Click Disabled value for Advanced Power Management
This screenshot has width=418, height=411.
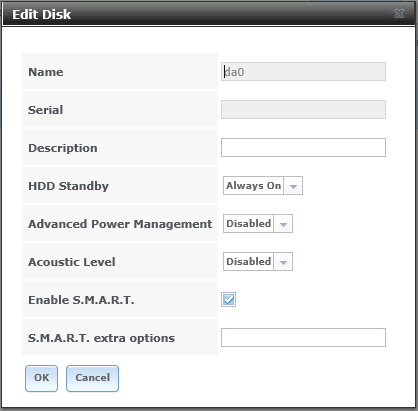249,224
